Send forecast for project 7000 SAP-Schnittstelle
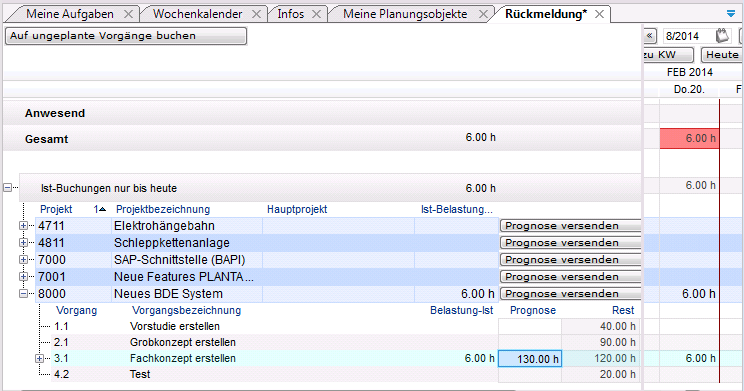 point(570,260)
